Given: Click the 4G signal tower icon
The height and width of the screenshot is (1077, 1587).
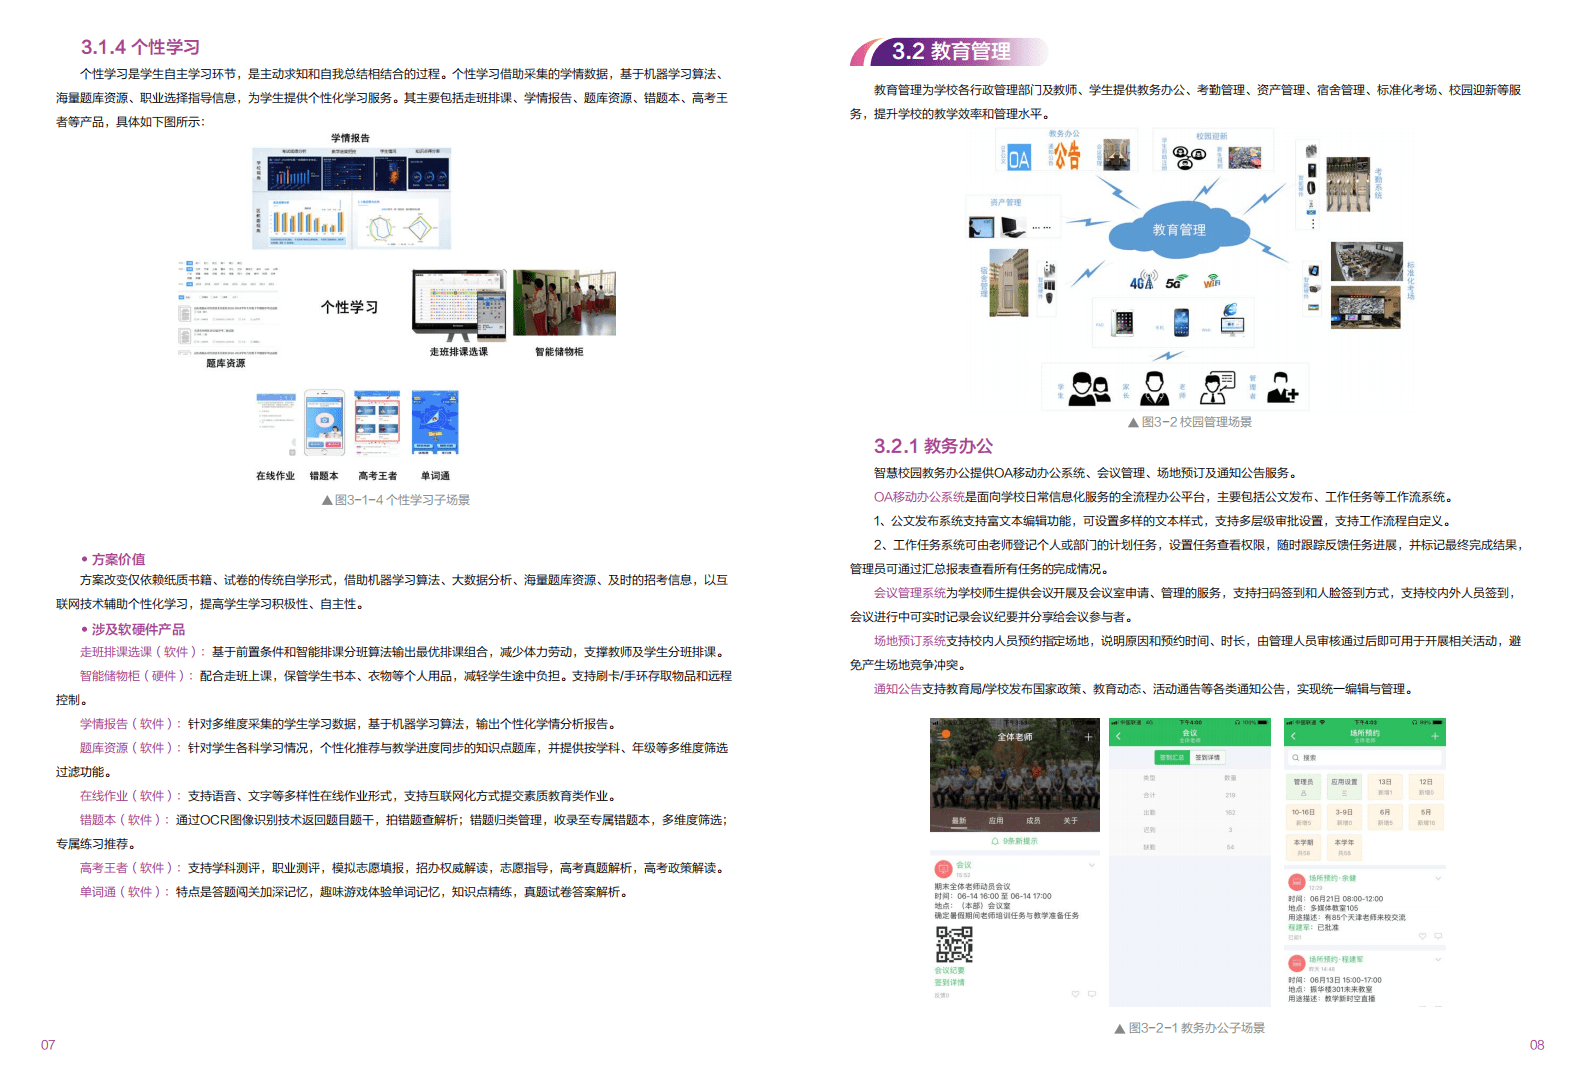Looking at the screenshot, I should coord(1143,280).
